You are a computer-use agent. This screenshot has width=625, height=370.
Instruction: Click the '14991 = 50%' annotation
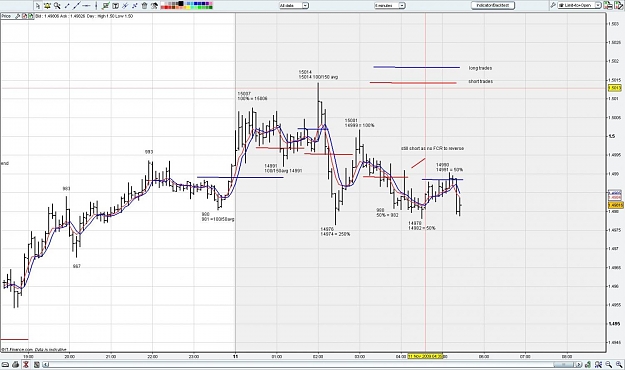pos(450,170)
